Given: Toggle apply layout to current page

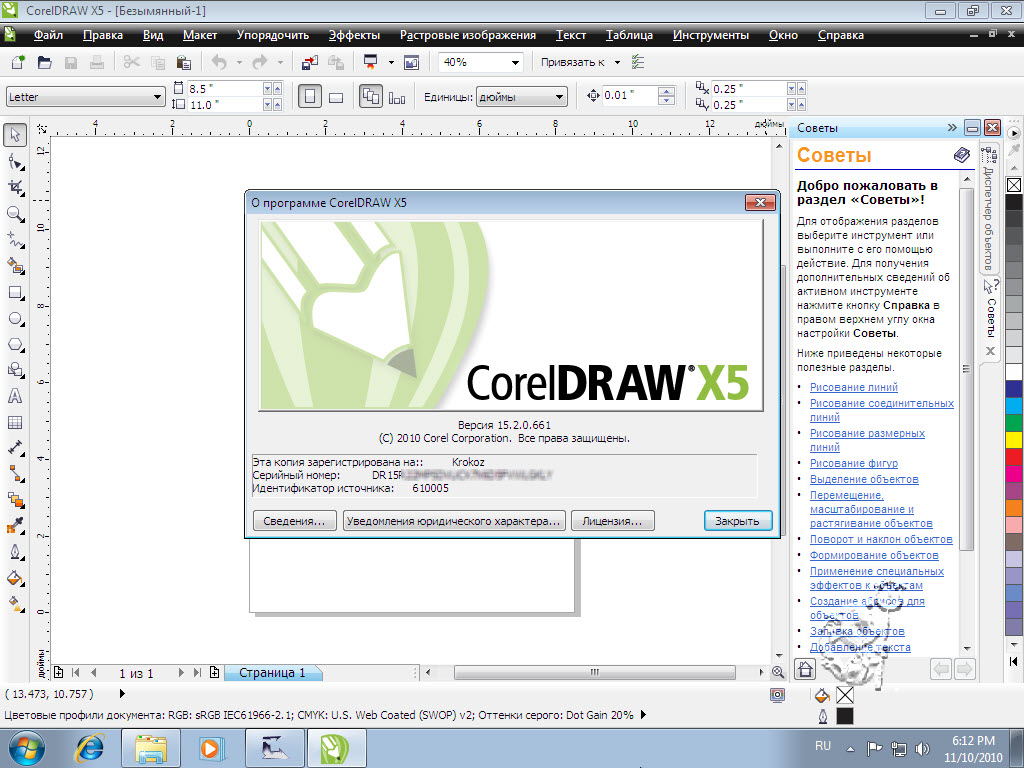Looking at the screenshot, I should pos(396,97).
